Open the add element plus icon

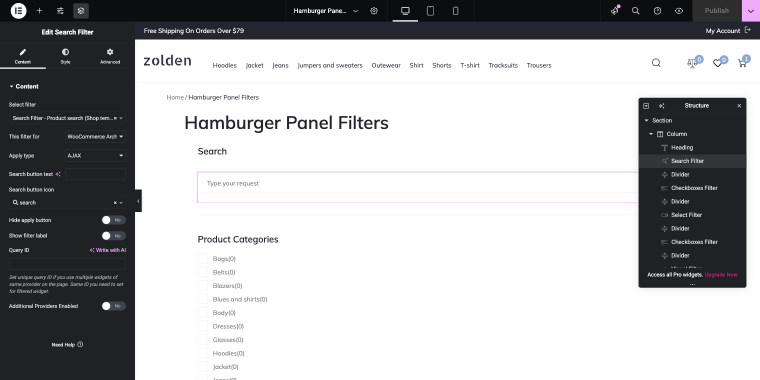click(39, 11)
